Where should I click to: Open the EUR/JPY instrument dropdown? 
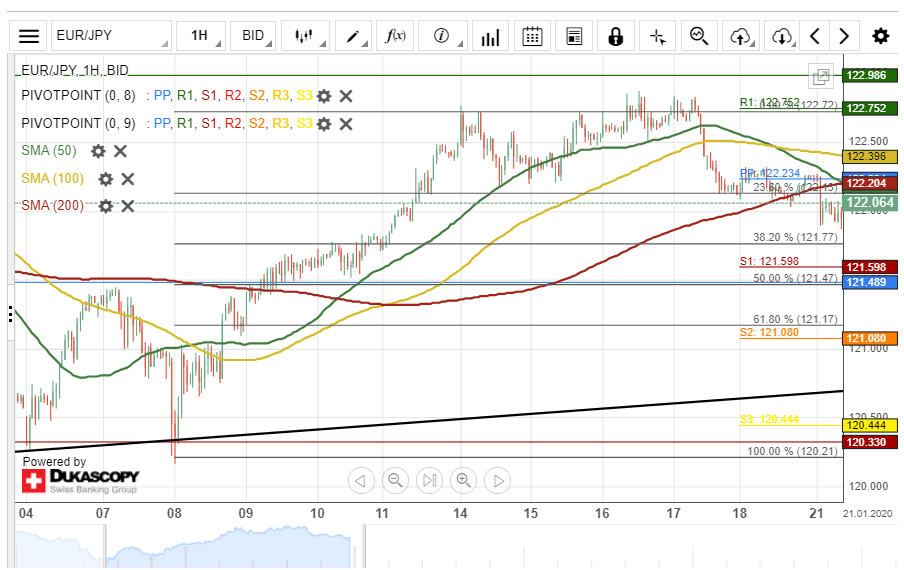click(110, 37)
